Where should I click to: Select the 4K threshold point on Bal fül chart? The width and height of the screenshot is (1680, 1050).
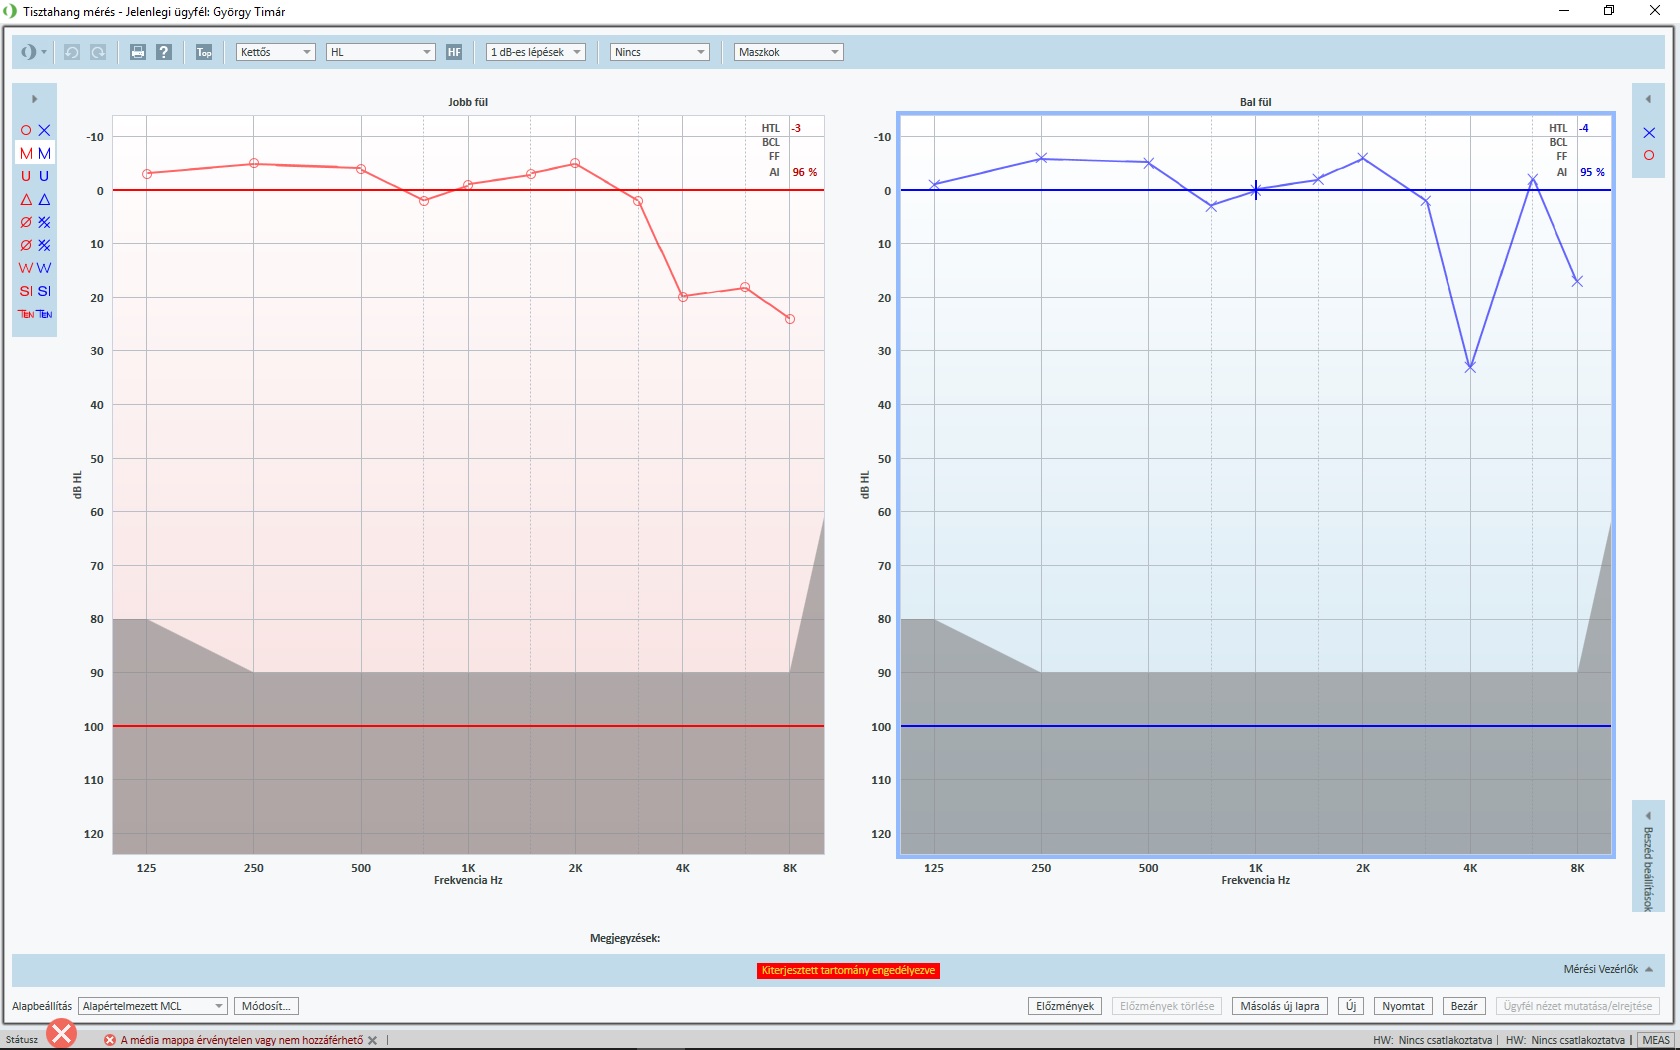(1470, 368)
